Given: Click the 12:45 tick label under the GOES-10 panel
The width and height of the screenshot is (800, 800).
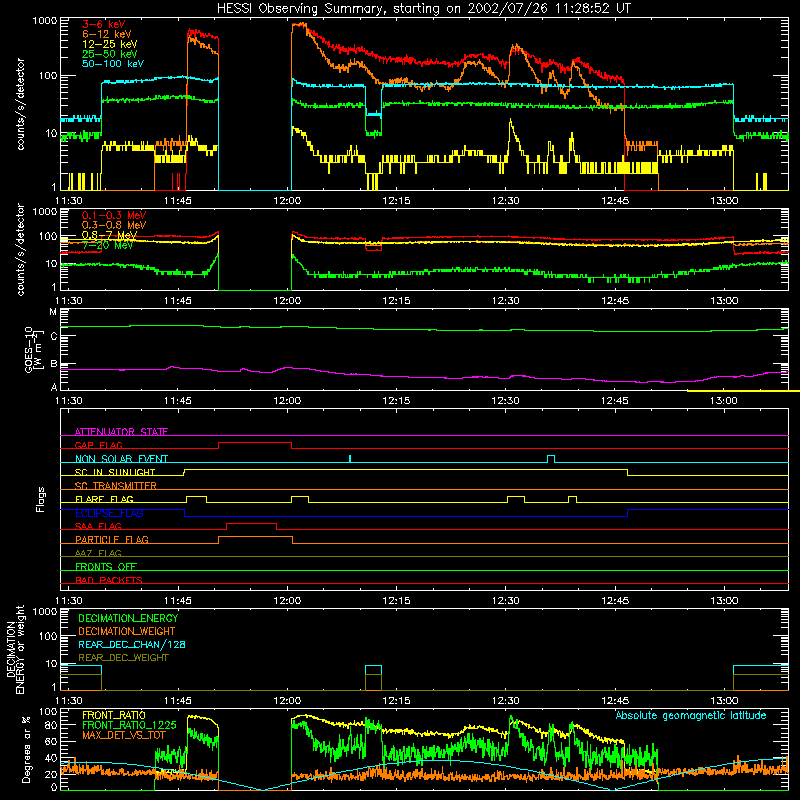Looking at the screenshot, I should click(x=615, y=401).
